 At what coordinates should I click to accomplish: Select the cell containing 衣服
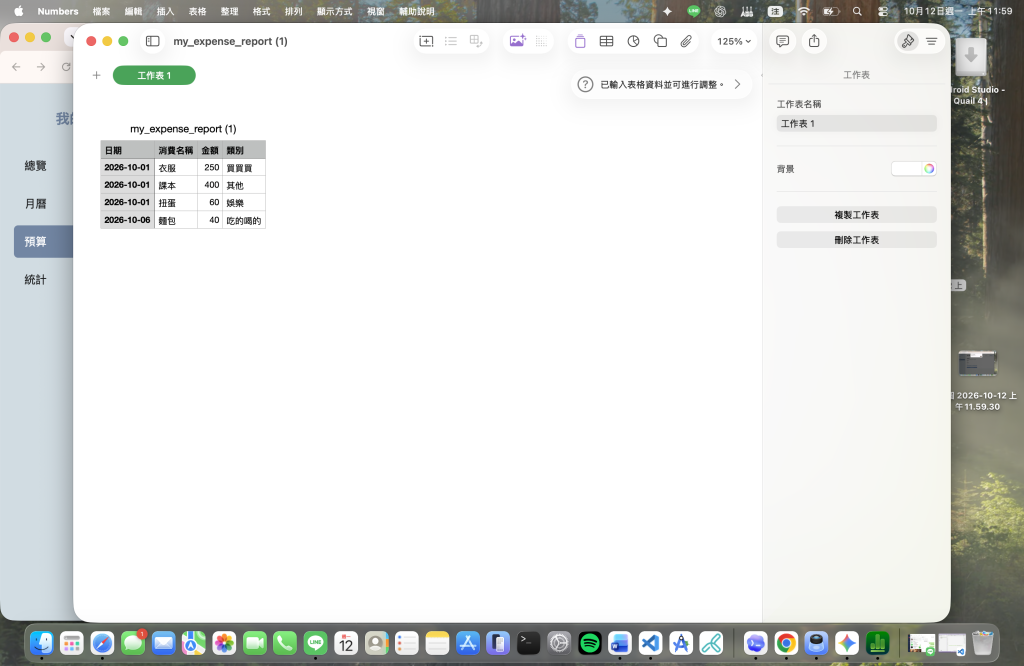(x=176, y=168)
